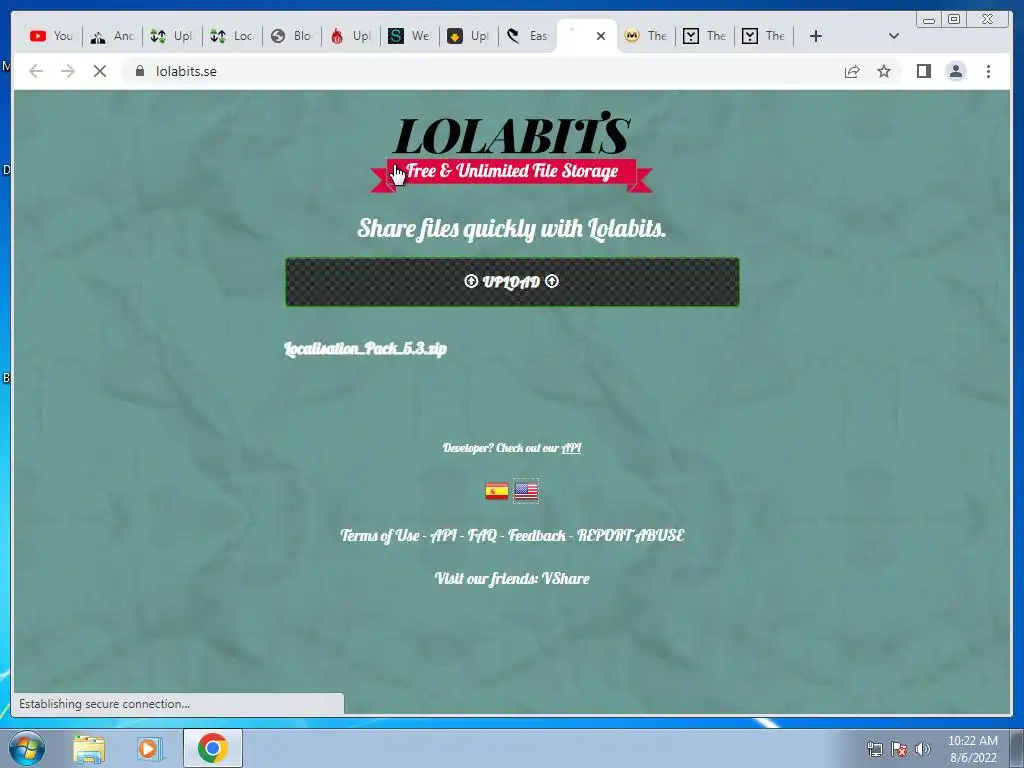
Task: Launch Windows Media Player from taskbar
Action: click(150, 748)
